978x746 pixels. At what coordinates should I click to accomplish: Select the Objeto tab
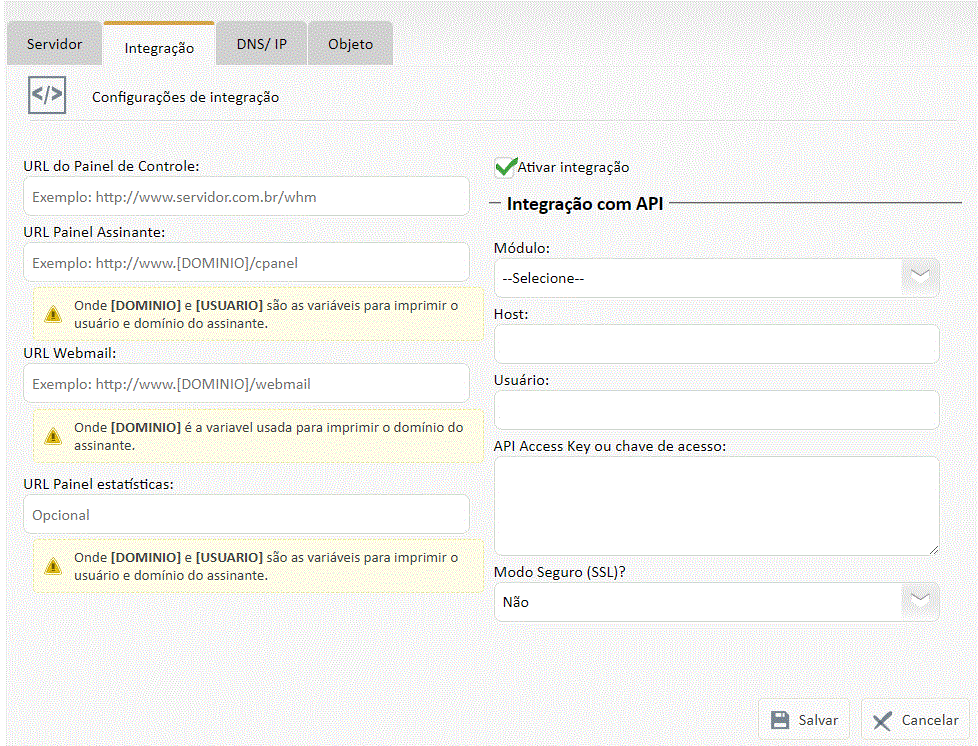click(350, 44)
